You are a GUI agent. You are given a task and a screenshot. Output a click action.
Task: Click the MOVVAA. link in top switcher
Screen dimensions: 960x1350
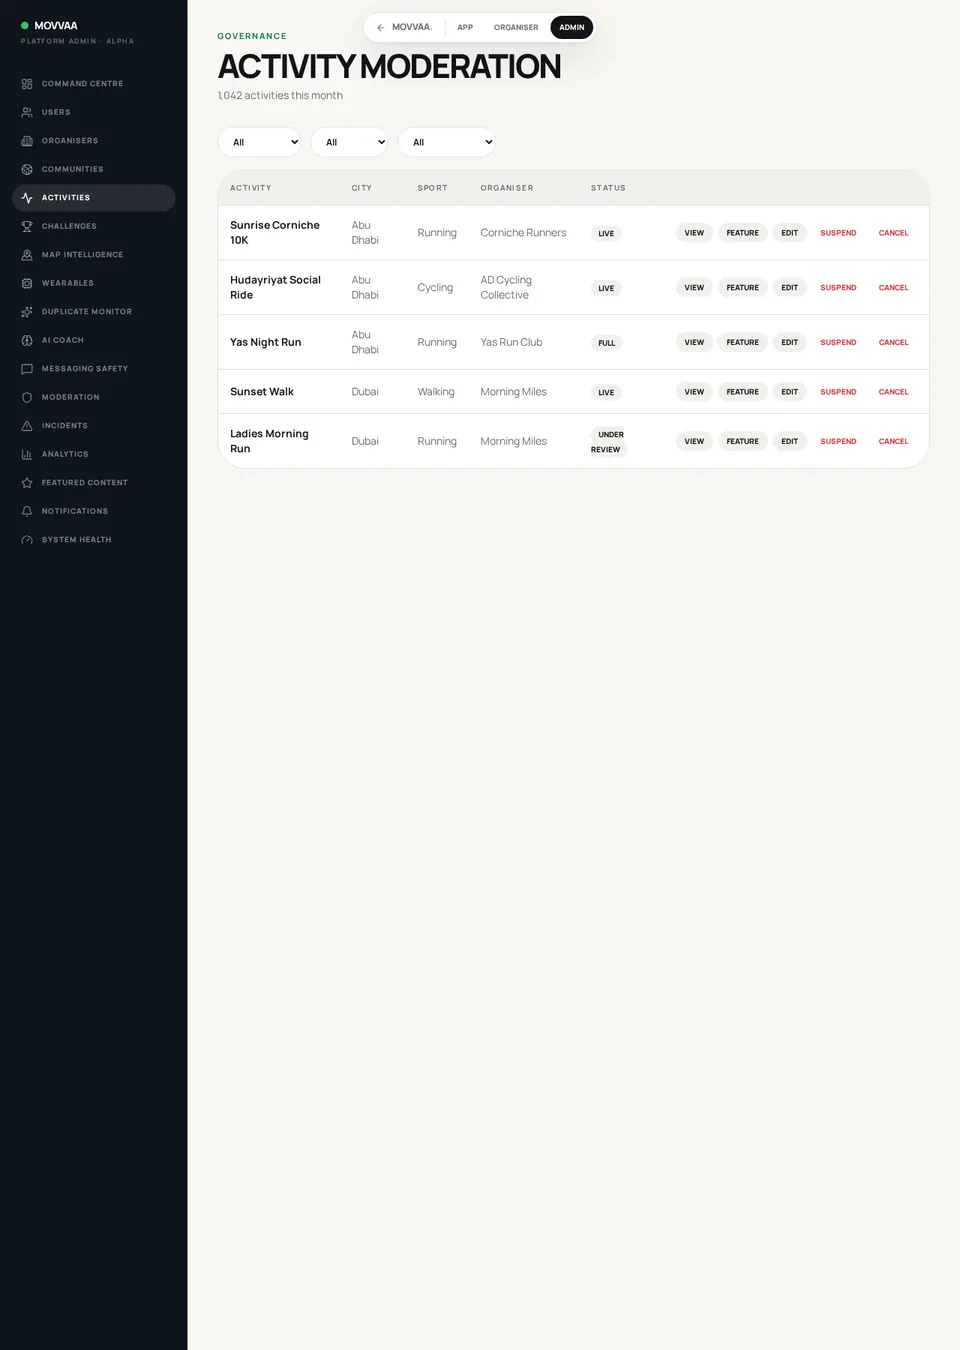[412, 27]
